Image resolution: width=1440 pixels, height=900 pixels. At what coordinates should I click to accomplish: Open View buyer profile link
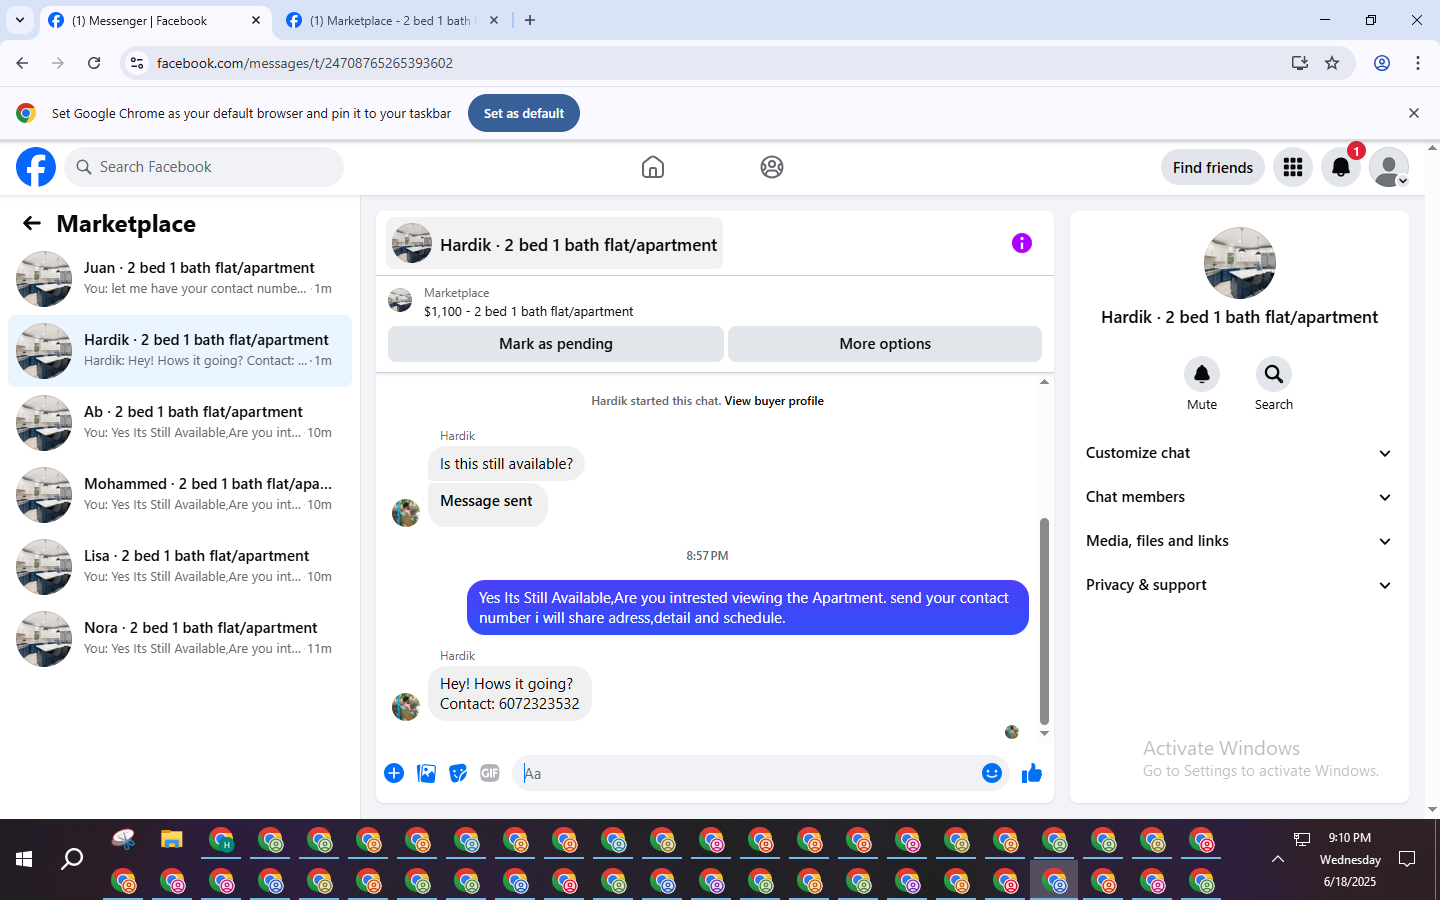tap(774, 401)
